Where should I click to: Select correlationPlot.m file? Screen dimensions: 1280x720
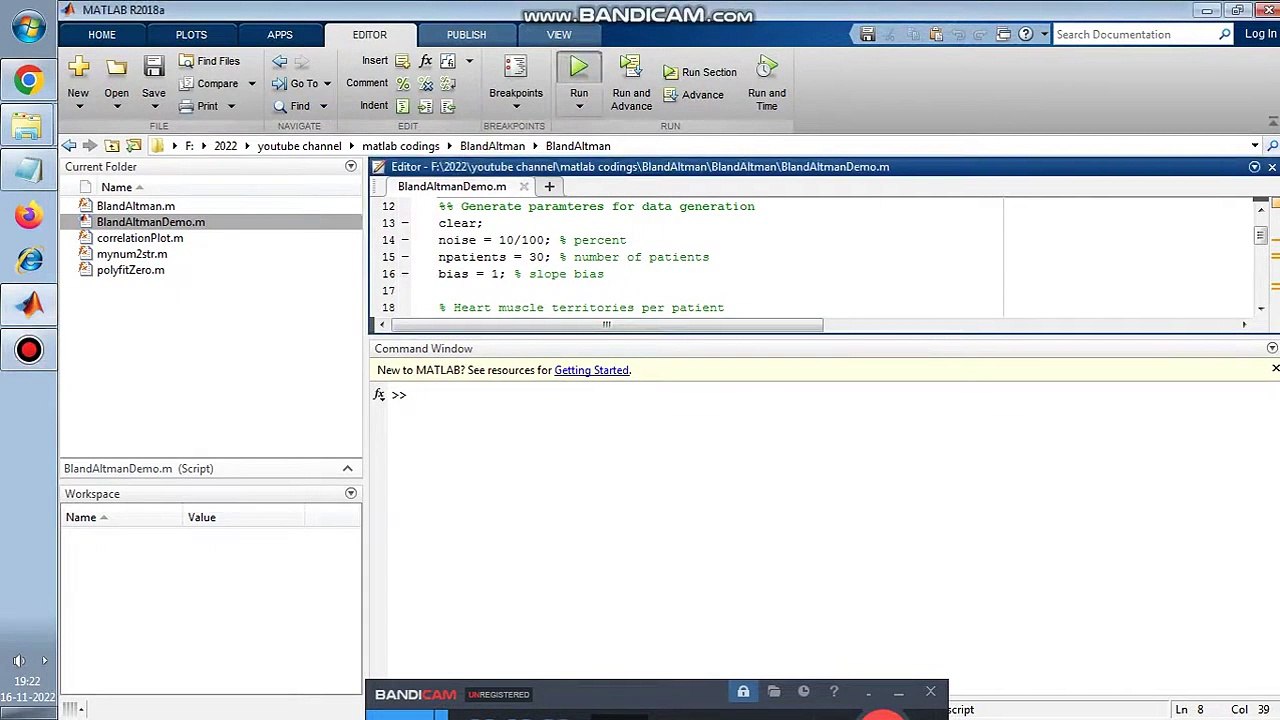(x=139, y=238)
